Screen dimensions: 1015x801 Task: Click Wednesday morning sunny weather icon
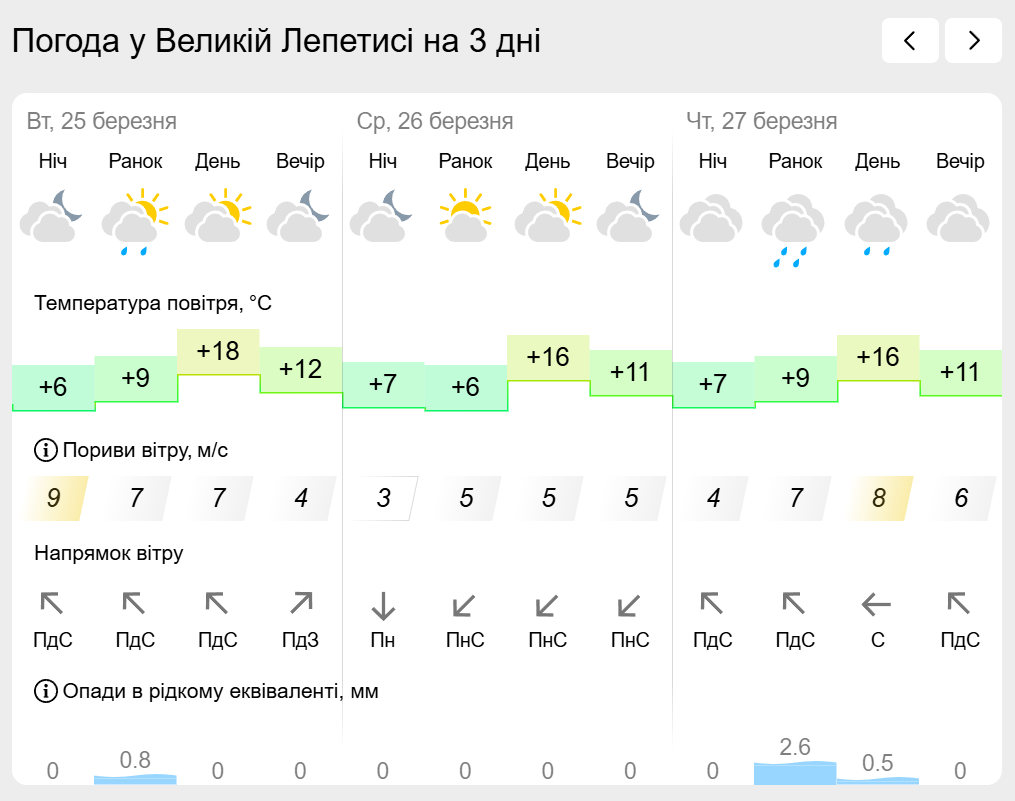[x=465, y=215]
